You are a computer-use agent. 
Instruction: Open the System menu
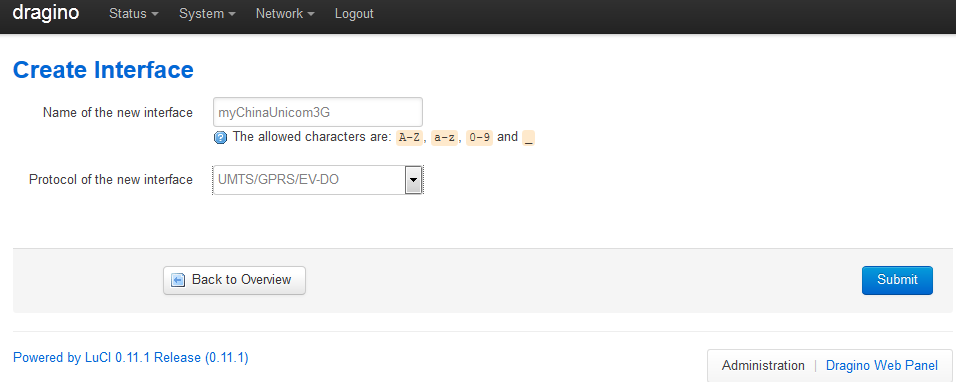click(207, 13)
